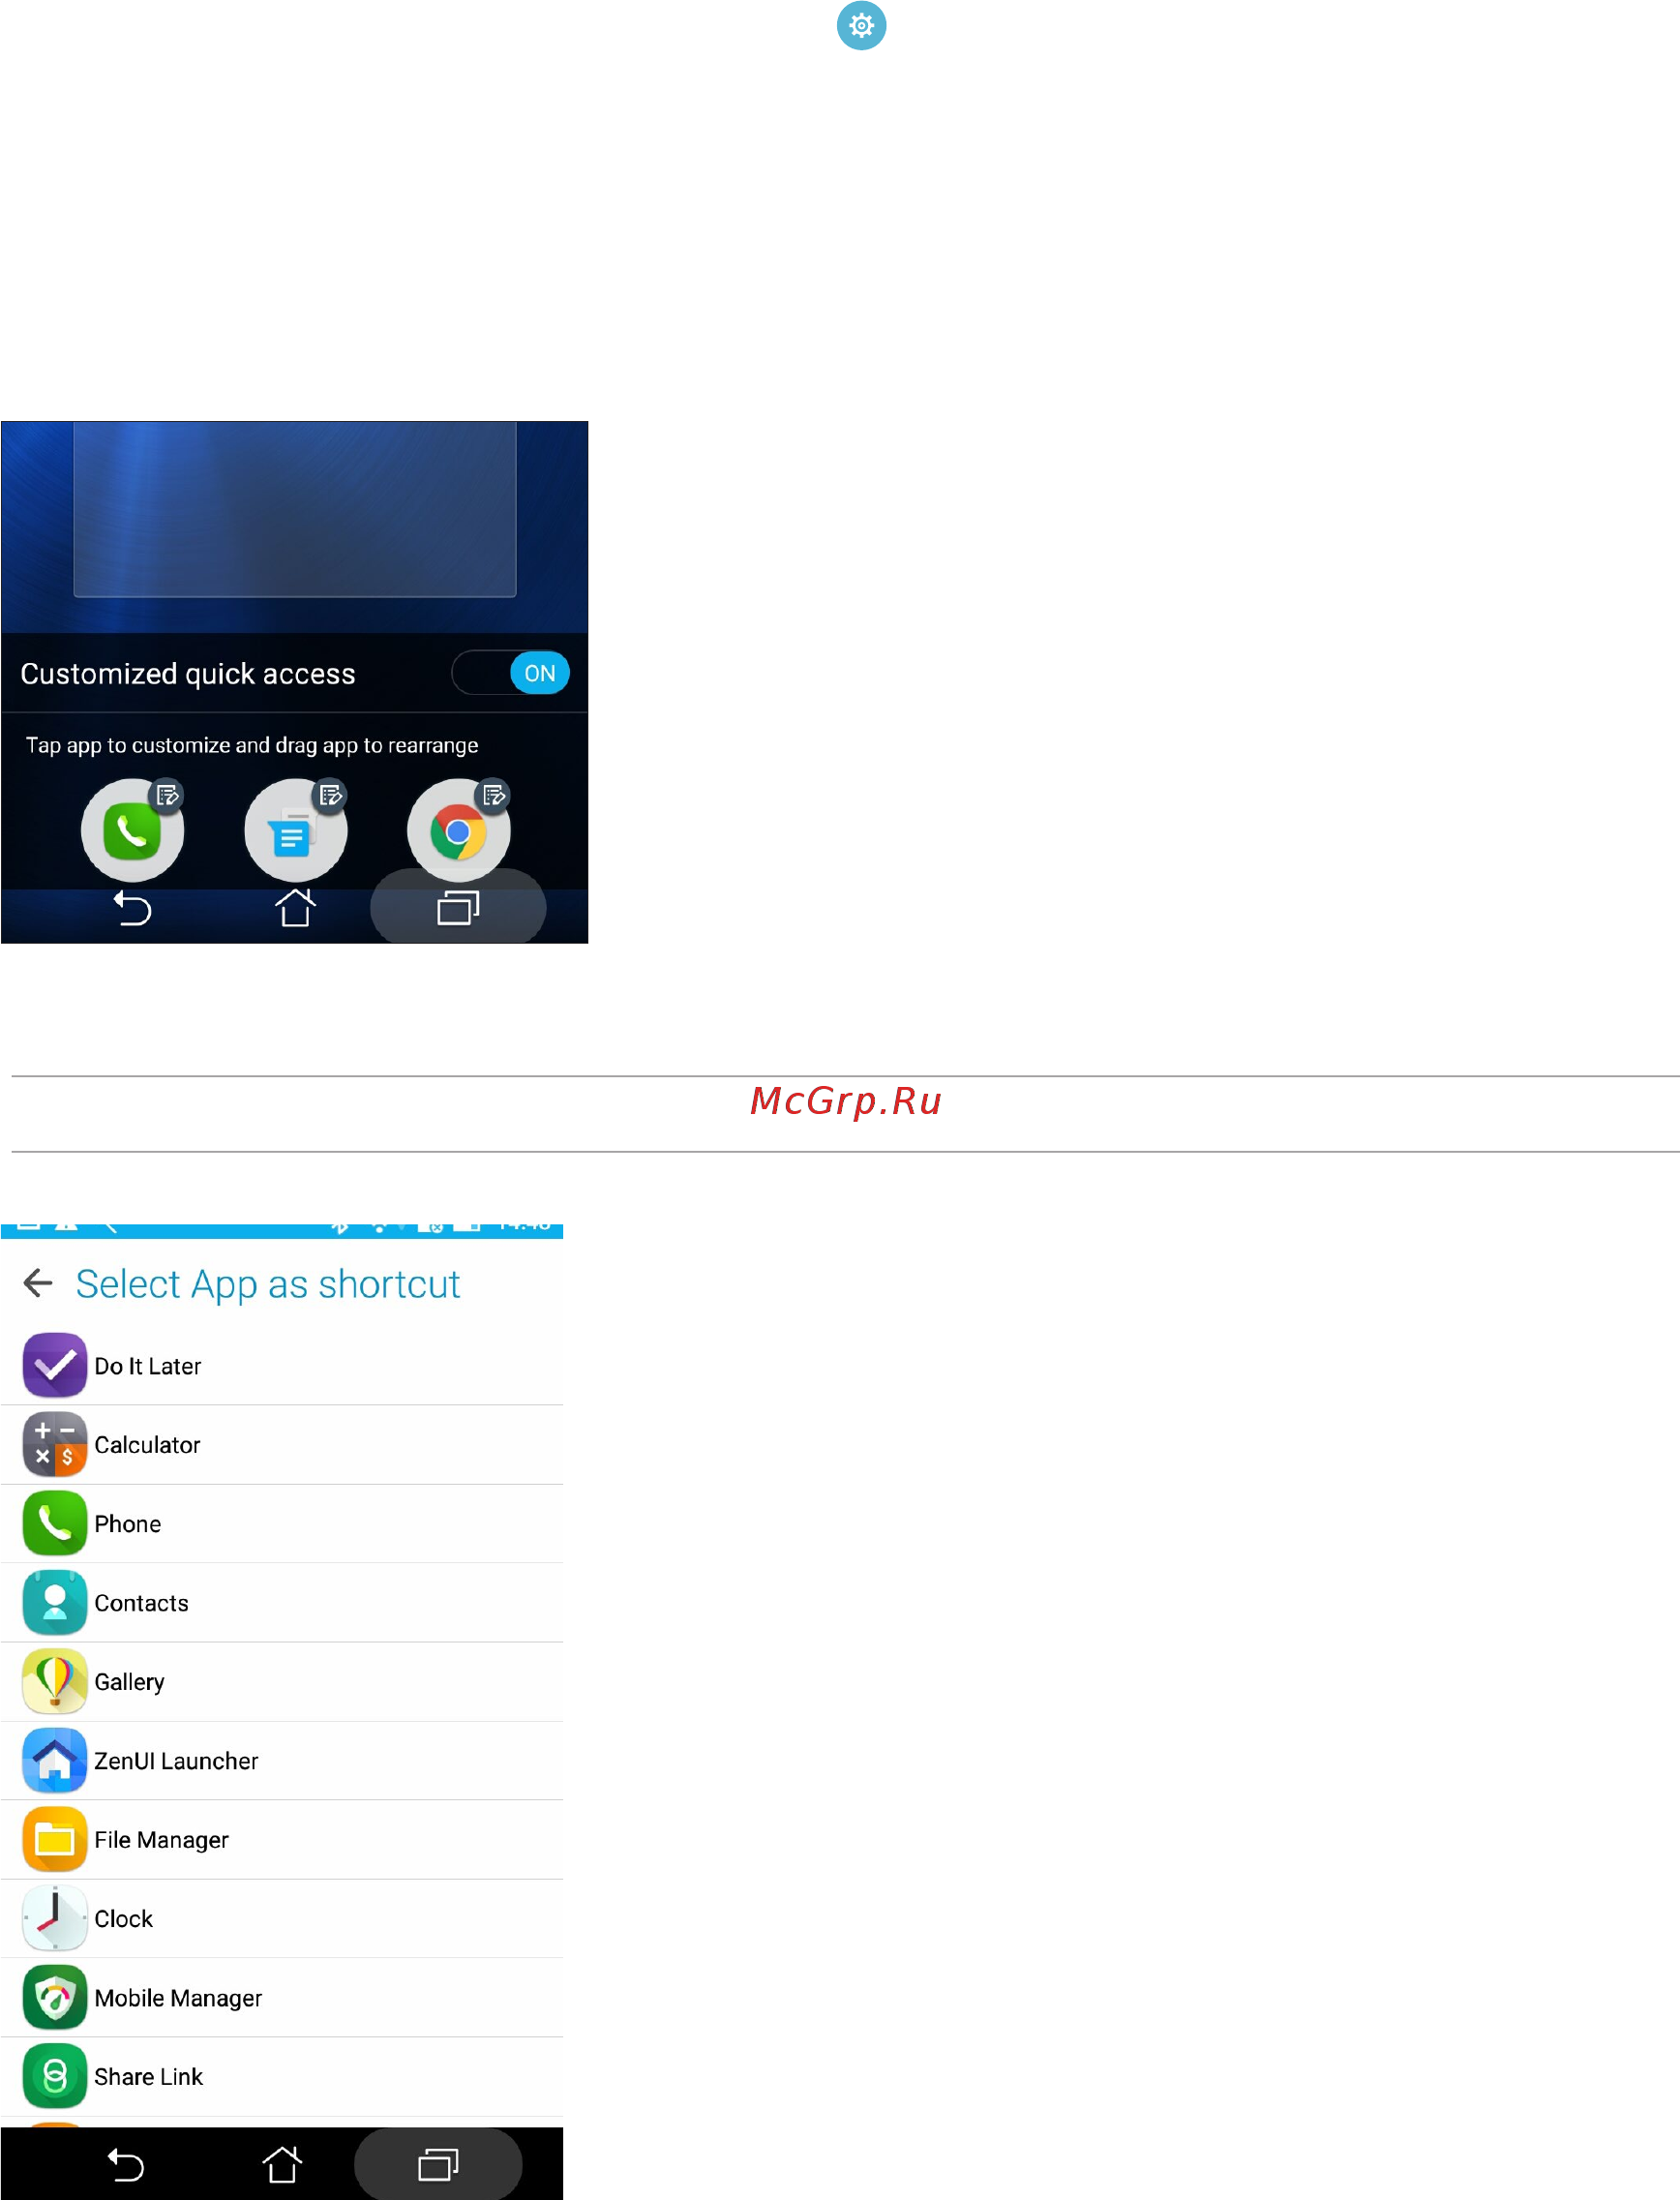Image resolution: width=1680 pixels, height=2200 pixels.
Task: Click the Select App as shortcut title
Action: (x=268, y=1284)
